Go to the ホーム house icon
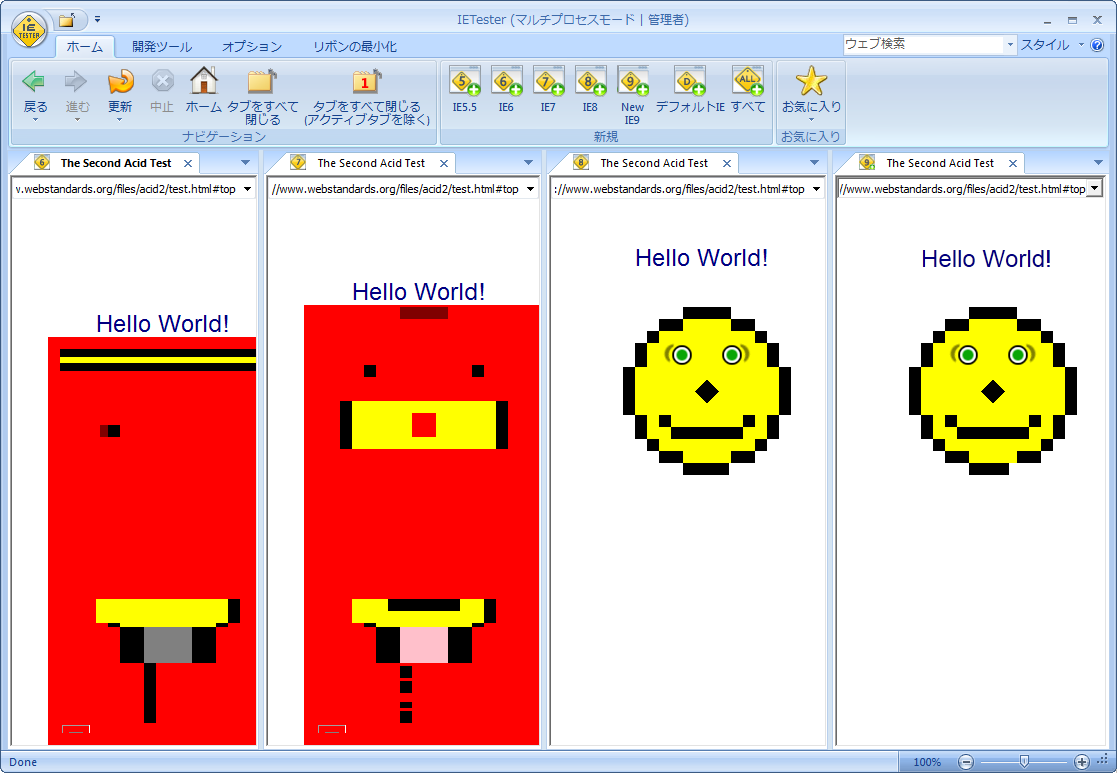Screen dimensions: 1117x773 204,91
